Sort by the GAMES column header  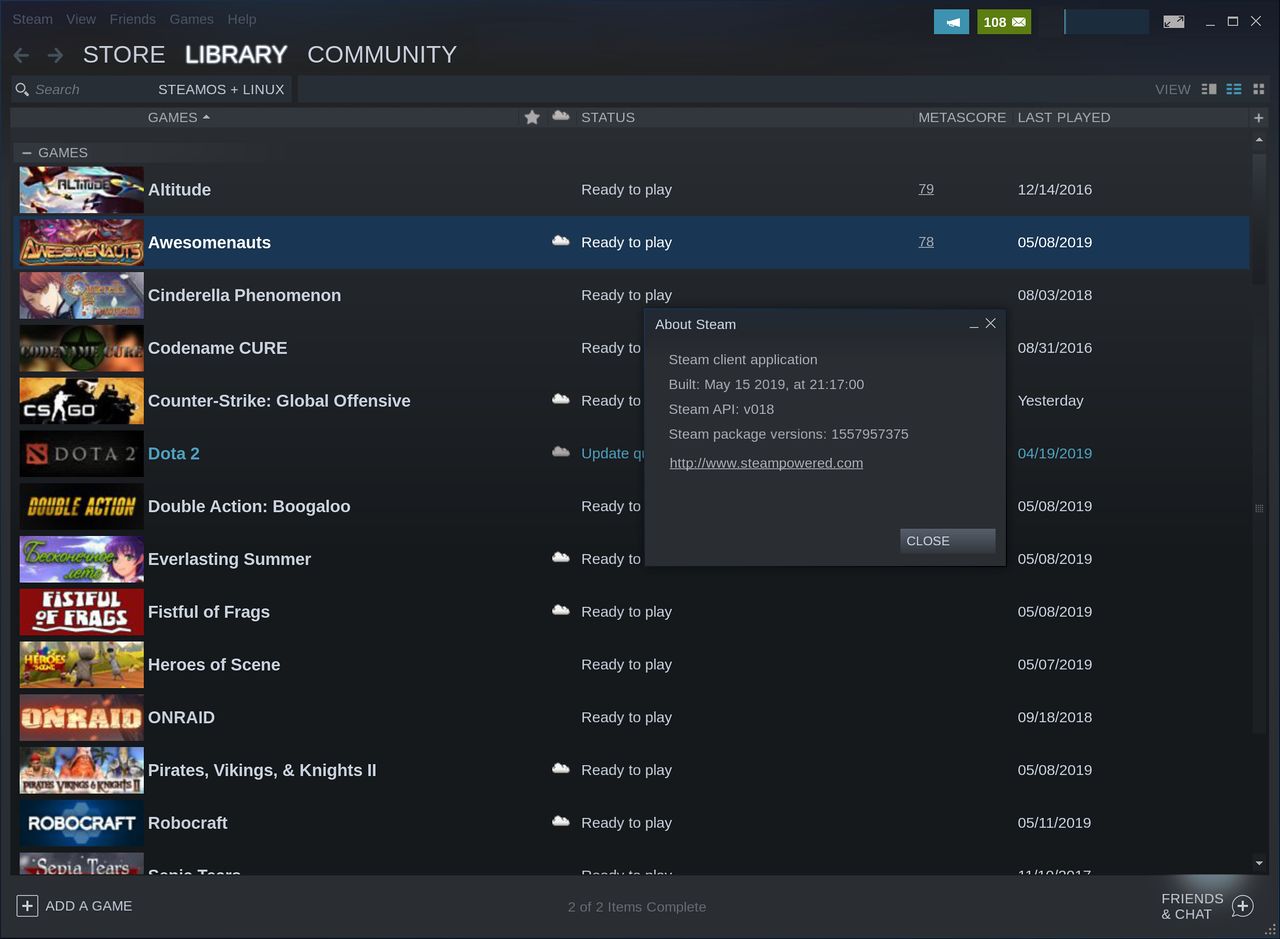coord(178,117)
